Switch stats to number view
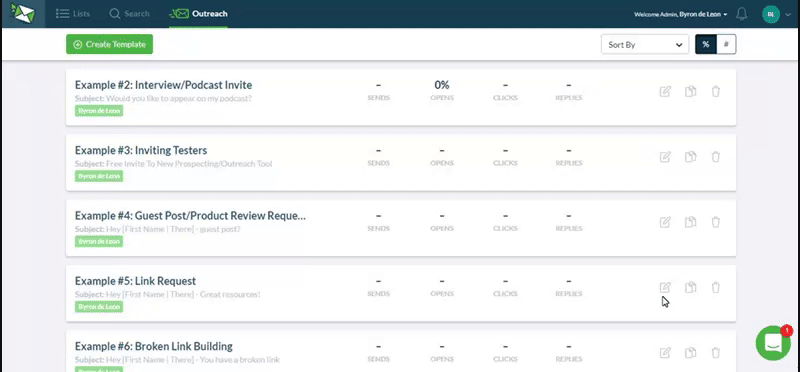The width and height of the screenshot is (800, 372). click(726, 44)
